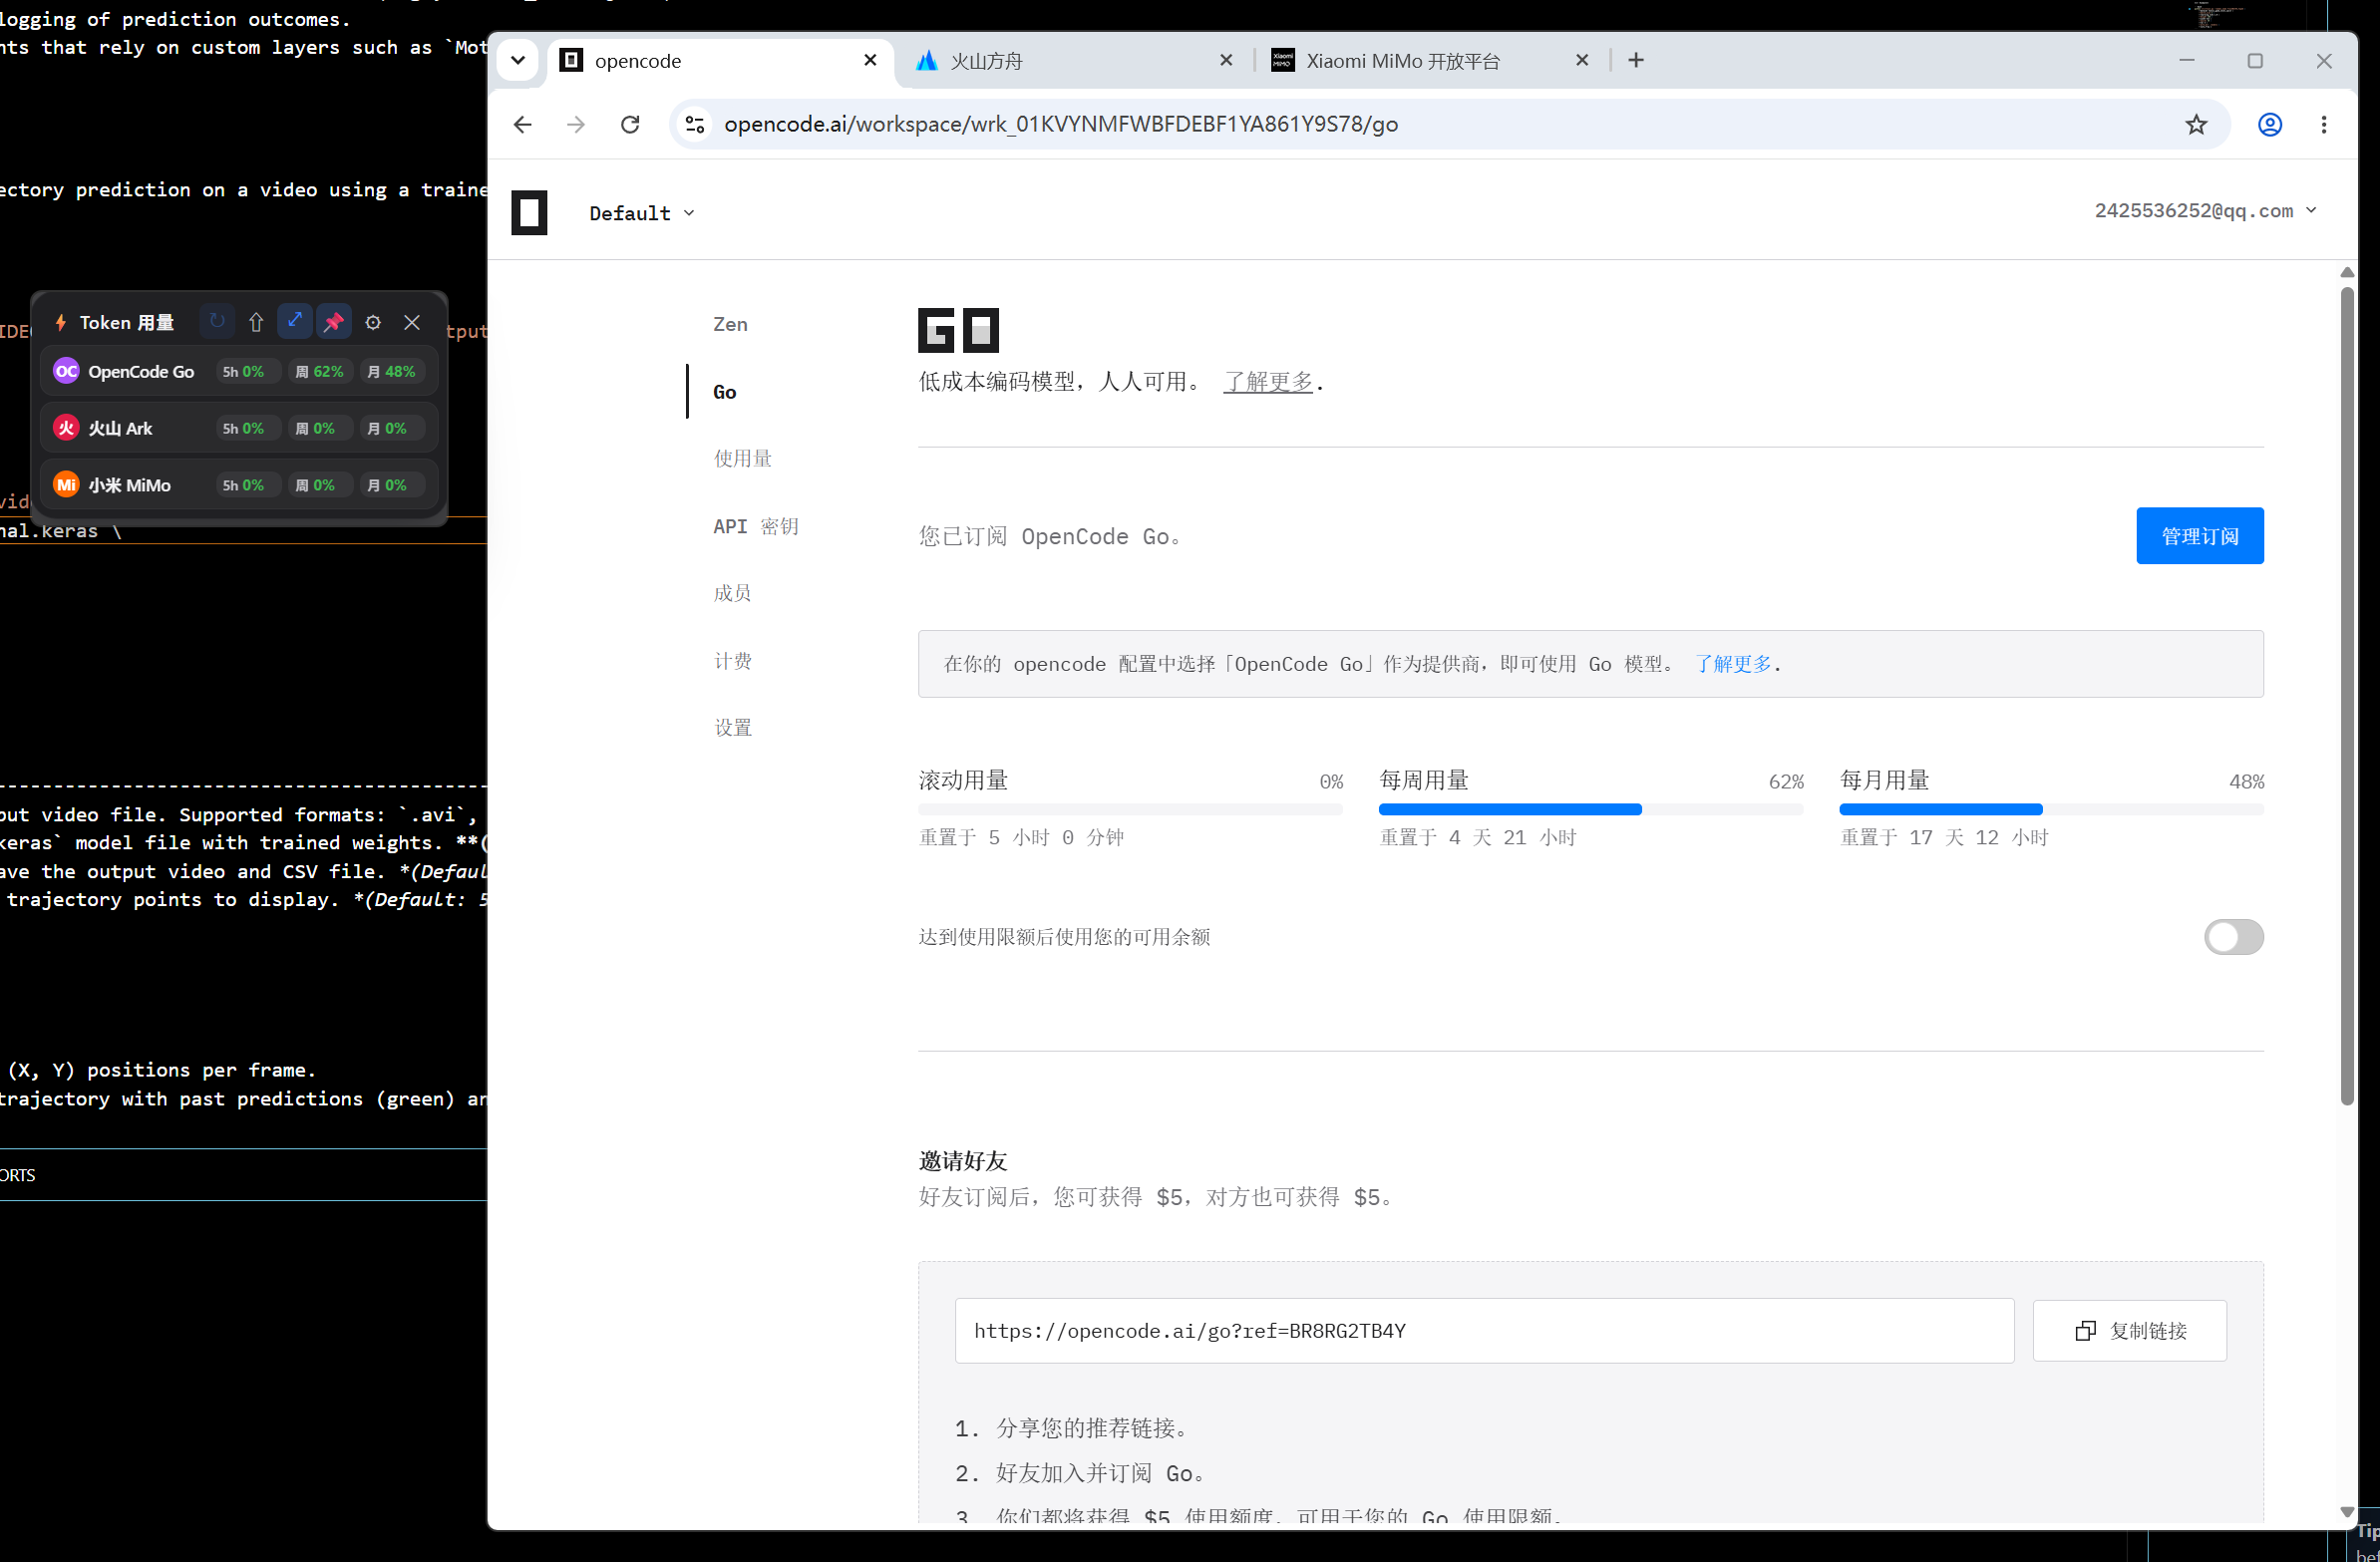
Task: Reload the opencode page
Action: 630,124
